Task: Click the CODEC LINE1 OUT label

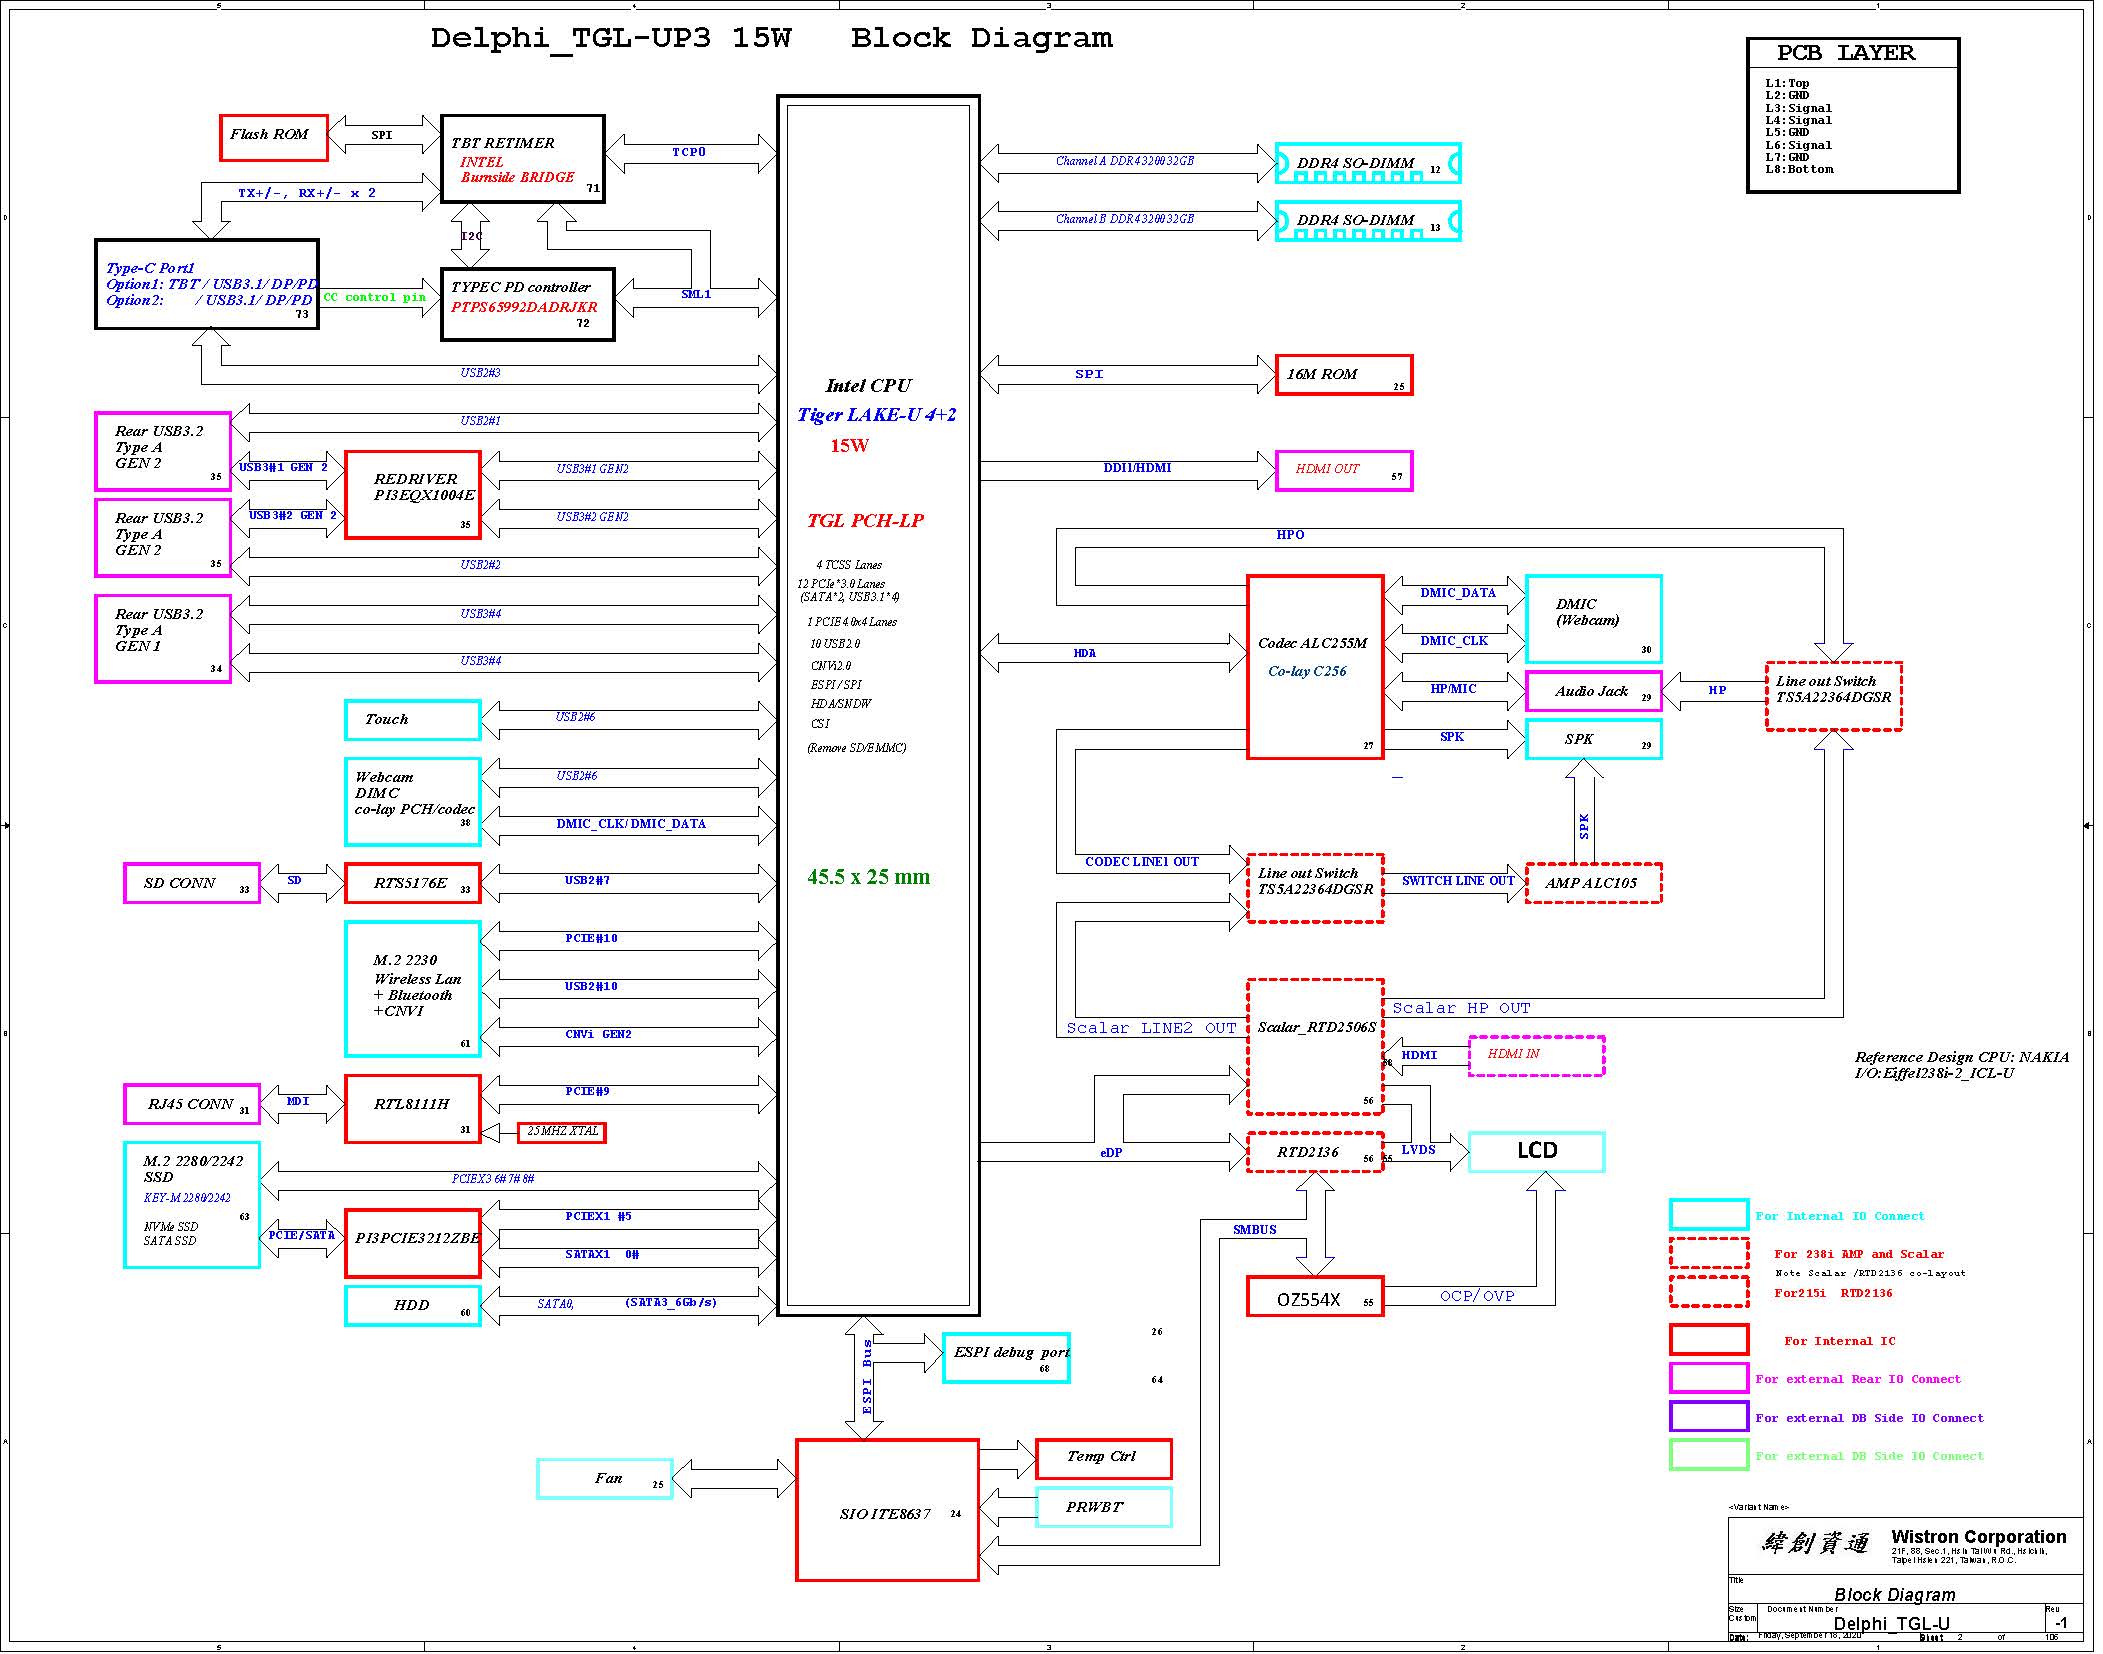Action: pos(1142,862)
